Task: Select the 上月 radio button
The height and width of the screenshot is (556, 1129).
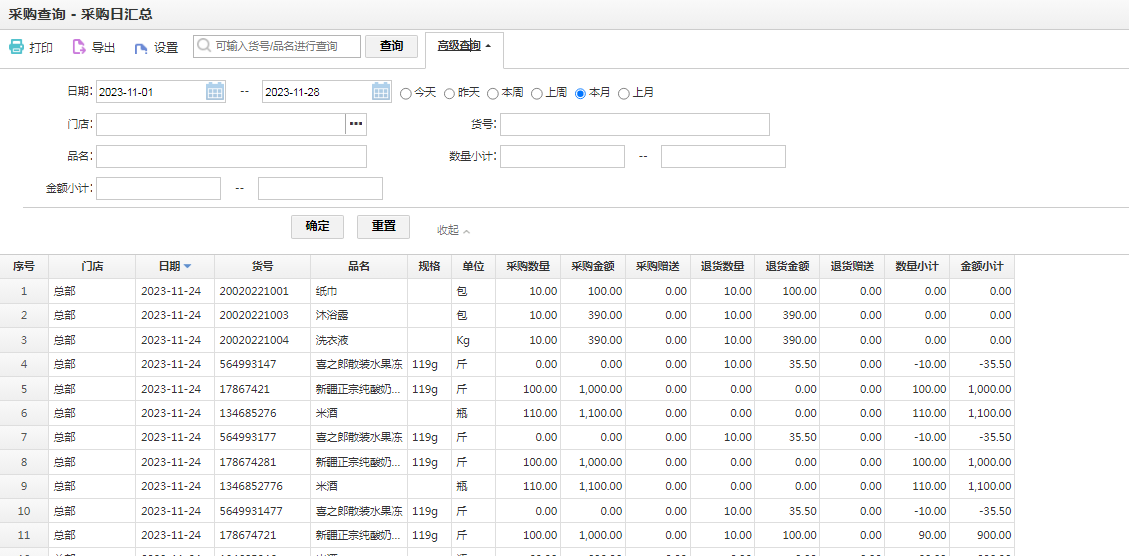Action: 624,94
